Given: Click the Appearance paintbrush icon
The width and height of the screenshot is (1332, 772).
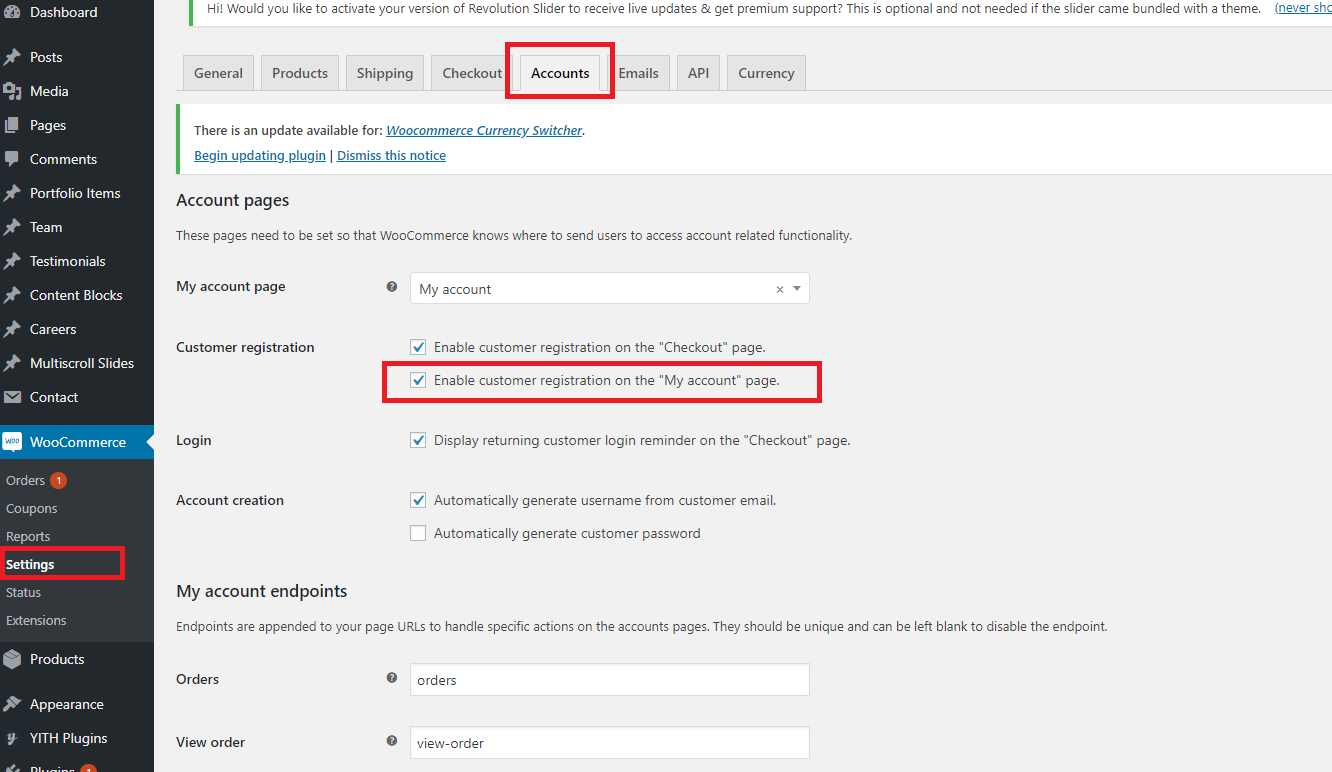Looking at the screenshot, I should (x=12, y=704).
